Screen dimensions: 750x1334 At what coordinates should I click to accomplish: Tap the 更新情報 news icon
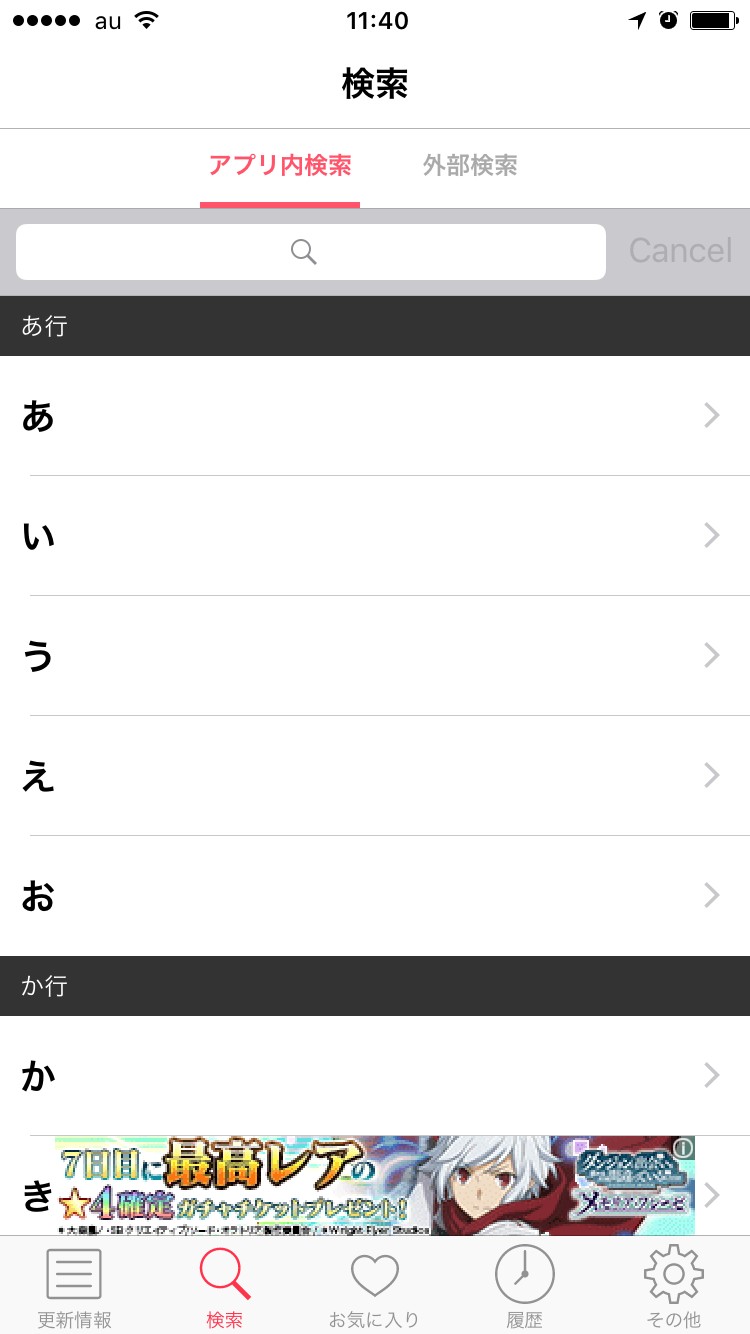[74, 1275]
